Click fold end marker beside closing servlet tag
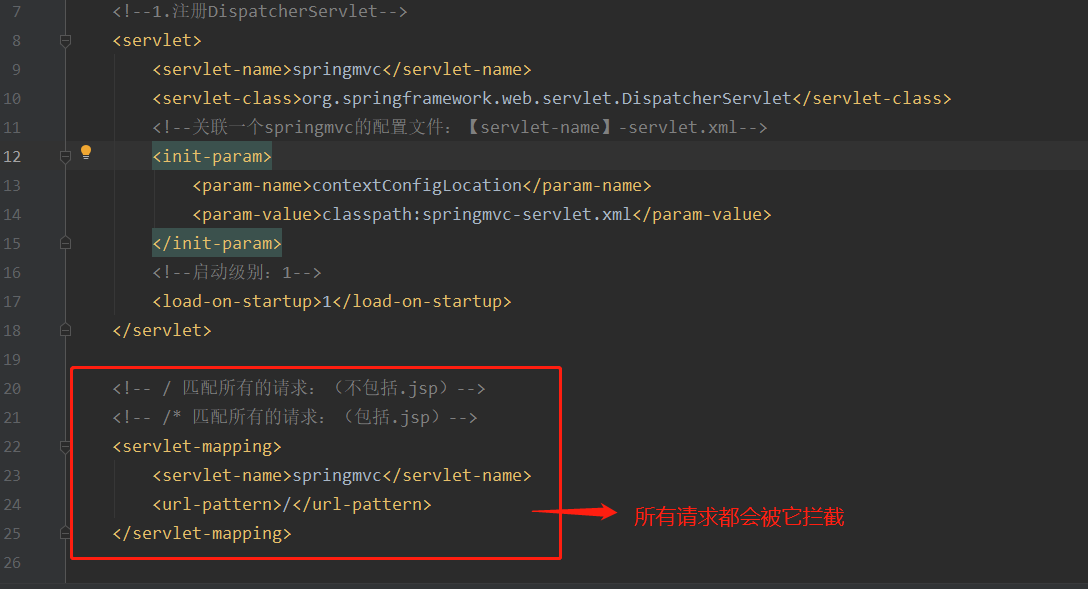1088x589 pixels. click(x=65, y=330)
